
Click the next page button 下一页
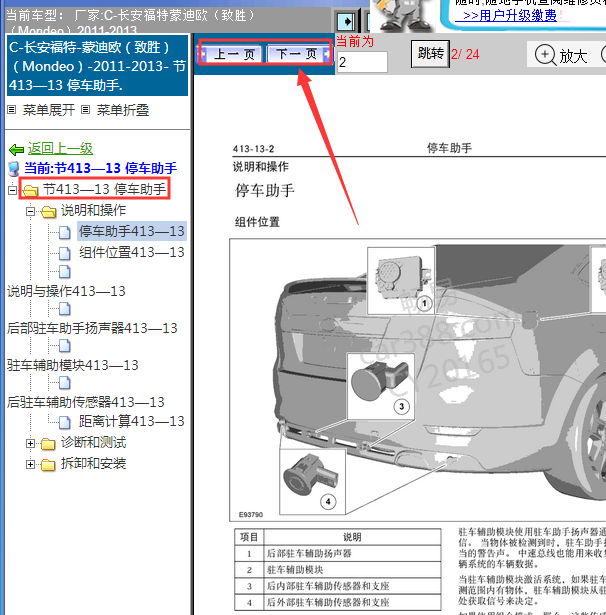tap(298, 54)
